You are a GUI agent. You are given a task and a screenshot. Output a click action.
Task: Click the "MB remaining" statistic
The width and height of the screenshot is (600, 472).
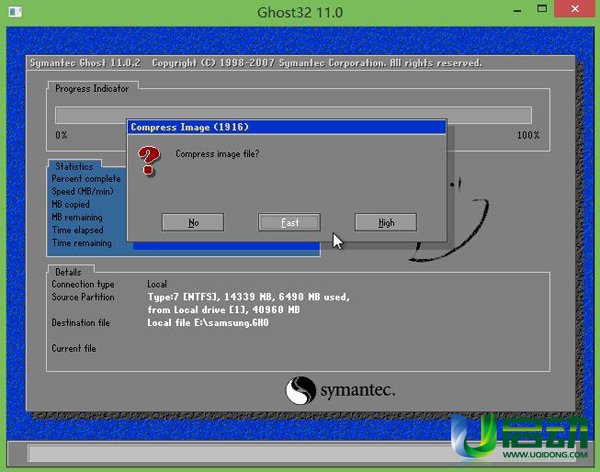point(77,217)
